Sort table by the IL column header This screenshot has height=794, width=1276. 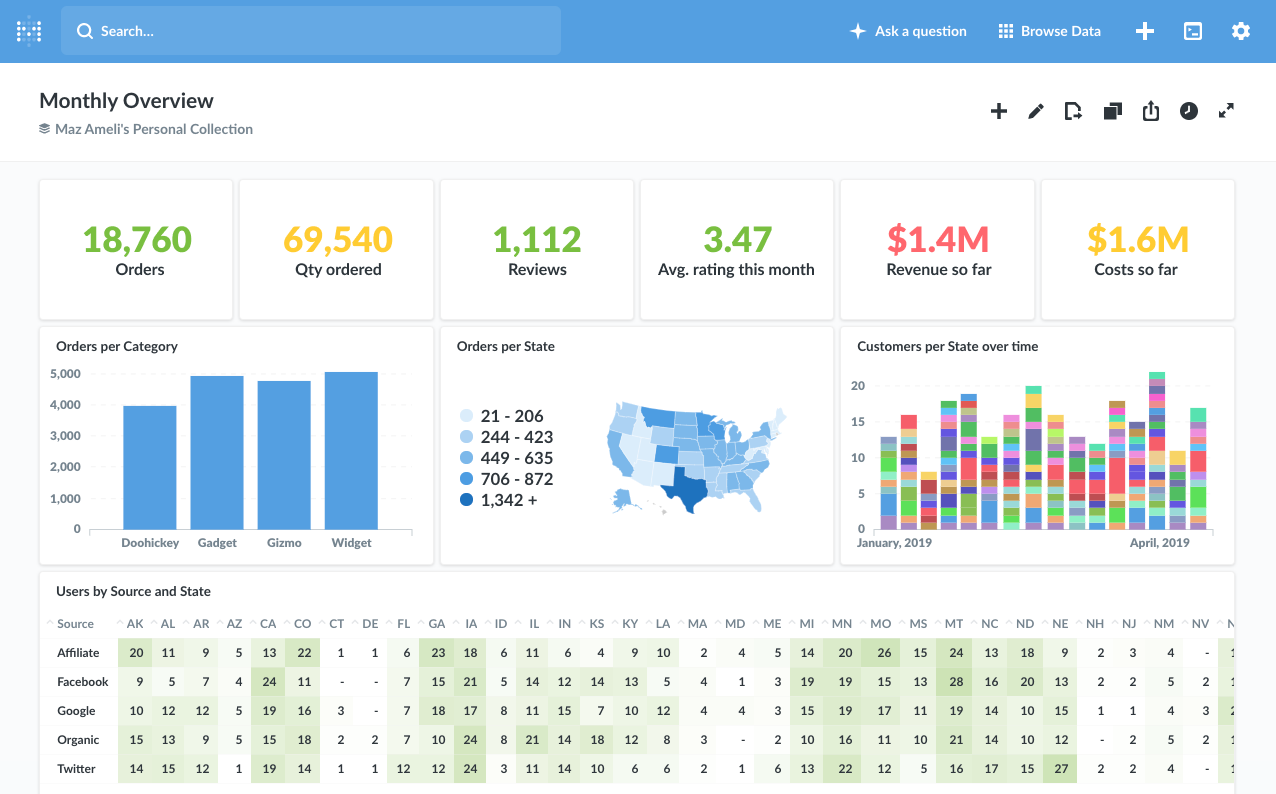point(534,624)
